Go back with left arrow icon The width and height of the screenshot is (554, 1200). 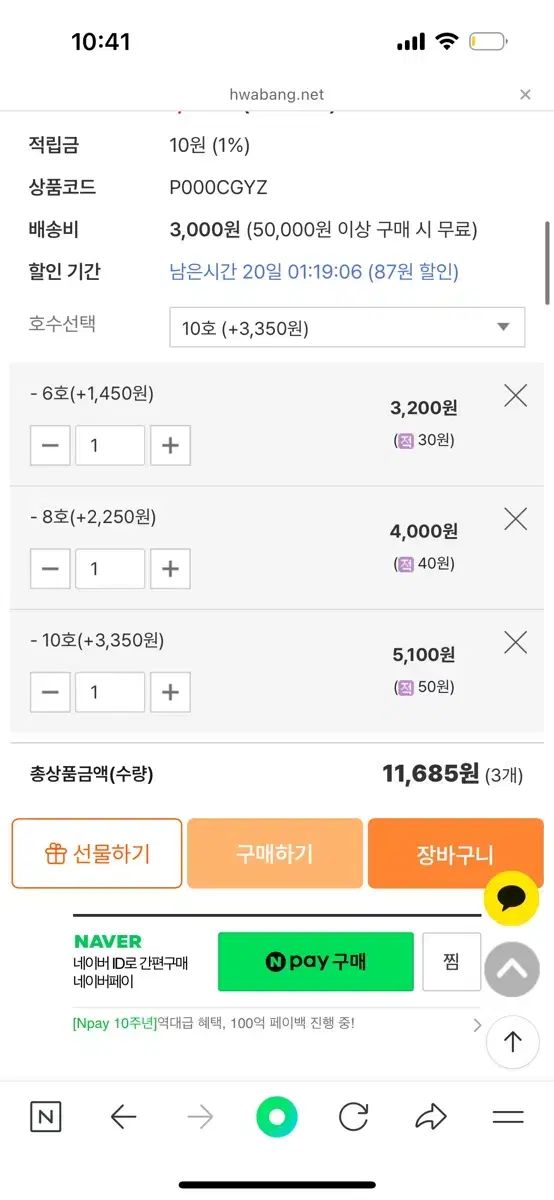(123, 1116)
